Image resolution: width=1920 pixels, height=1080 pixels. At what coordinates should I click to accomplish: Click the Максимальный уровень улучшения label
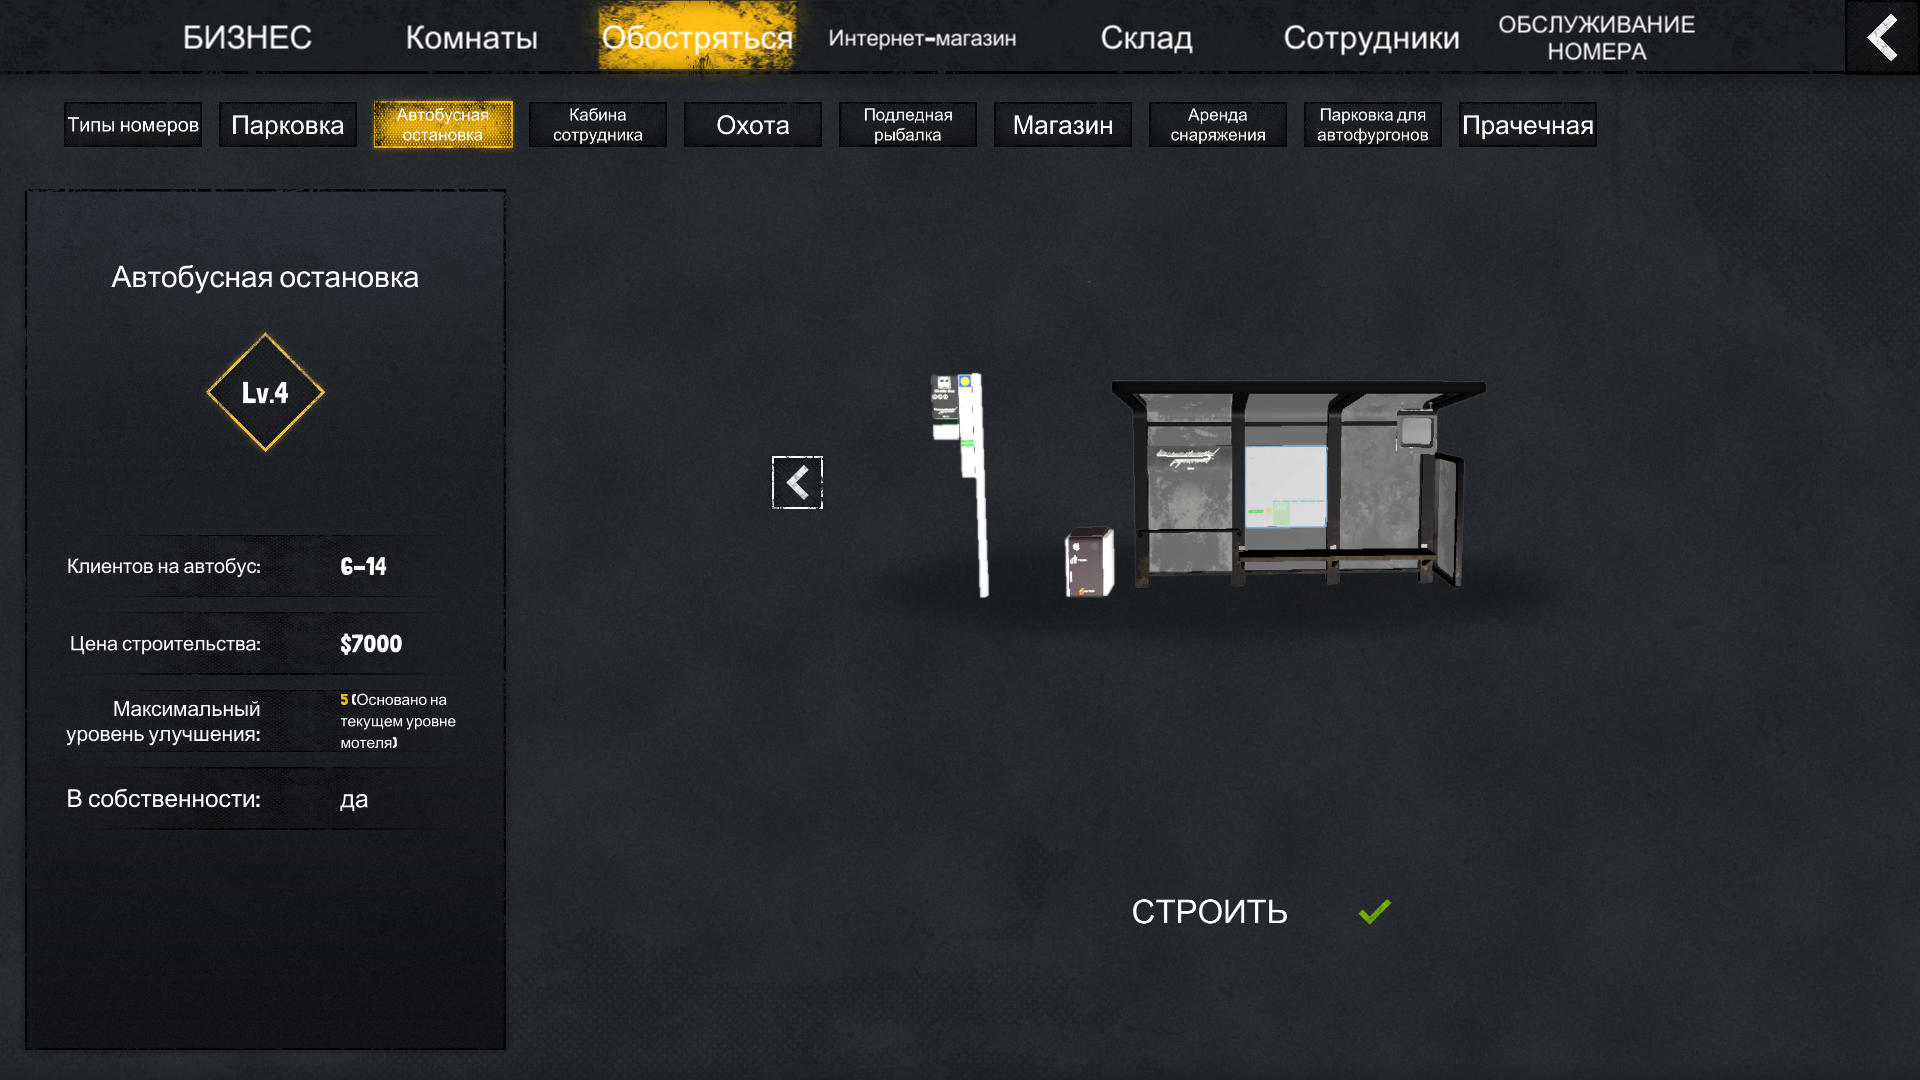click(x=163, y=721)
